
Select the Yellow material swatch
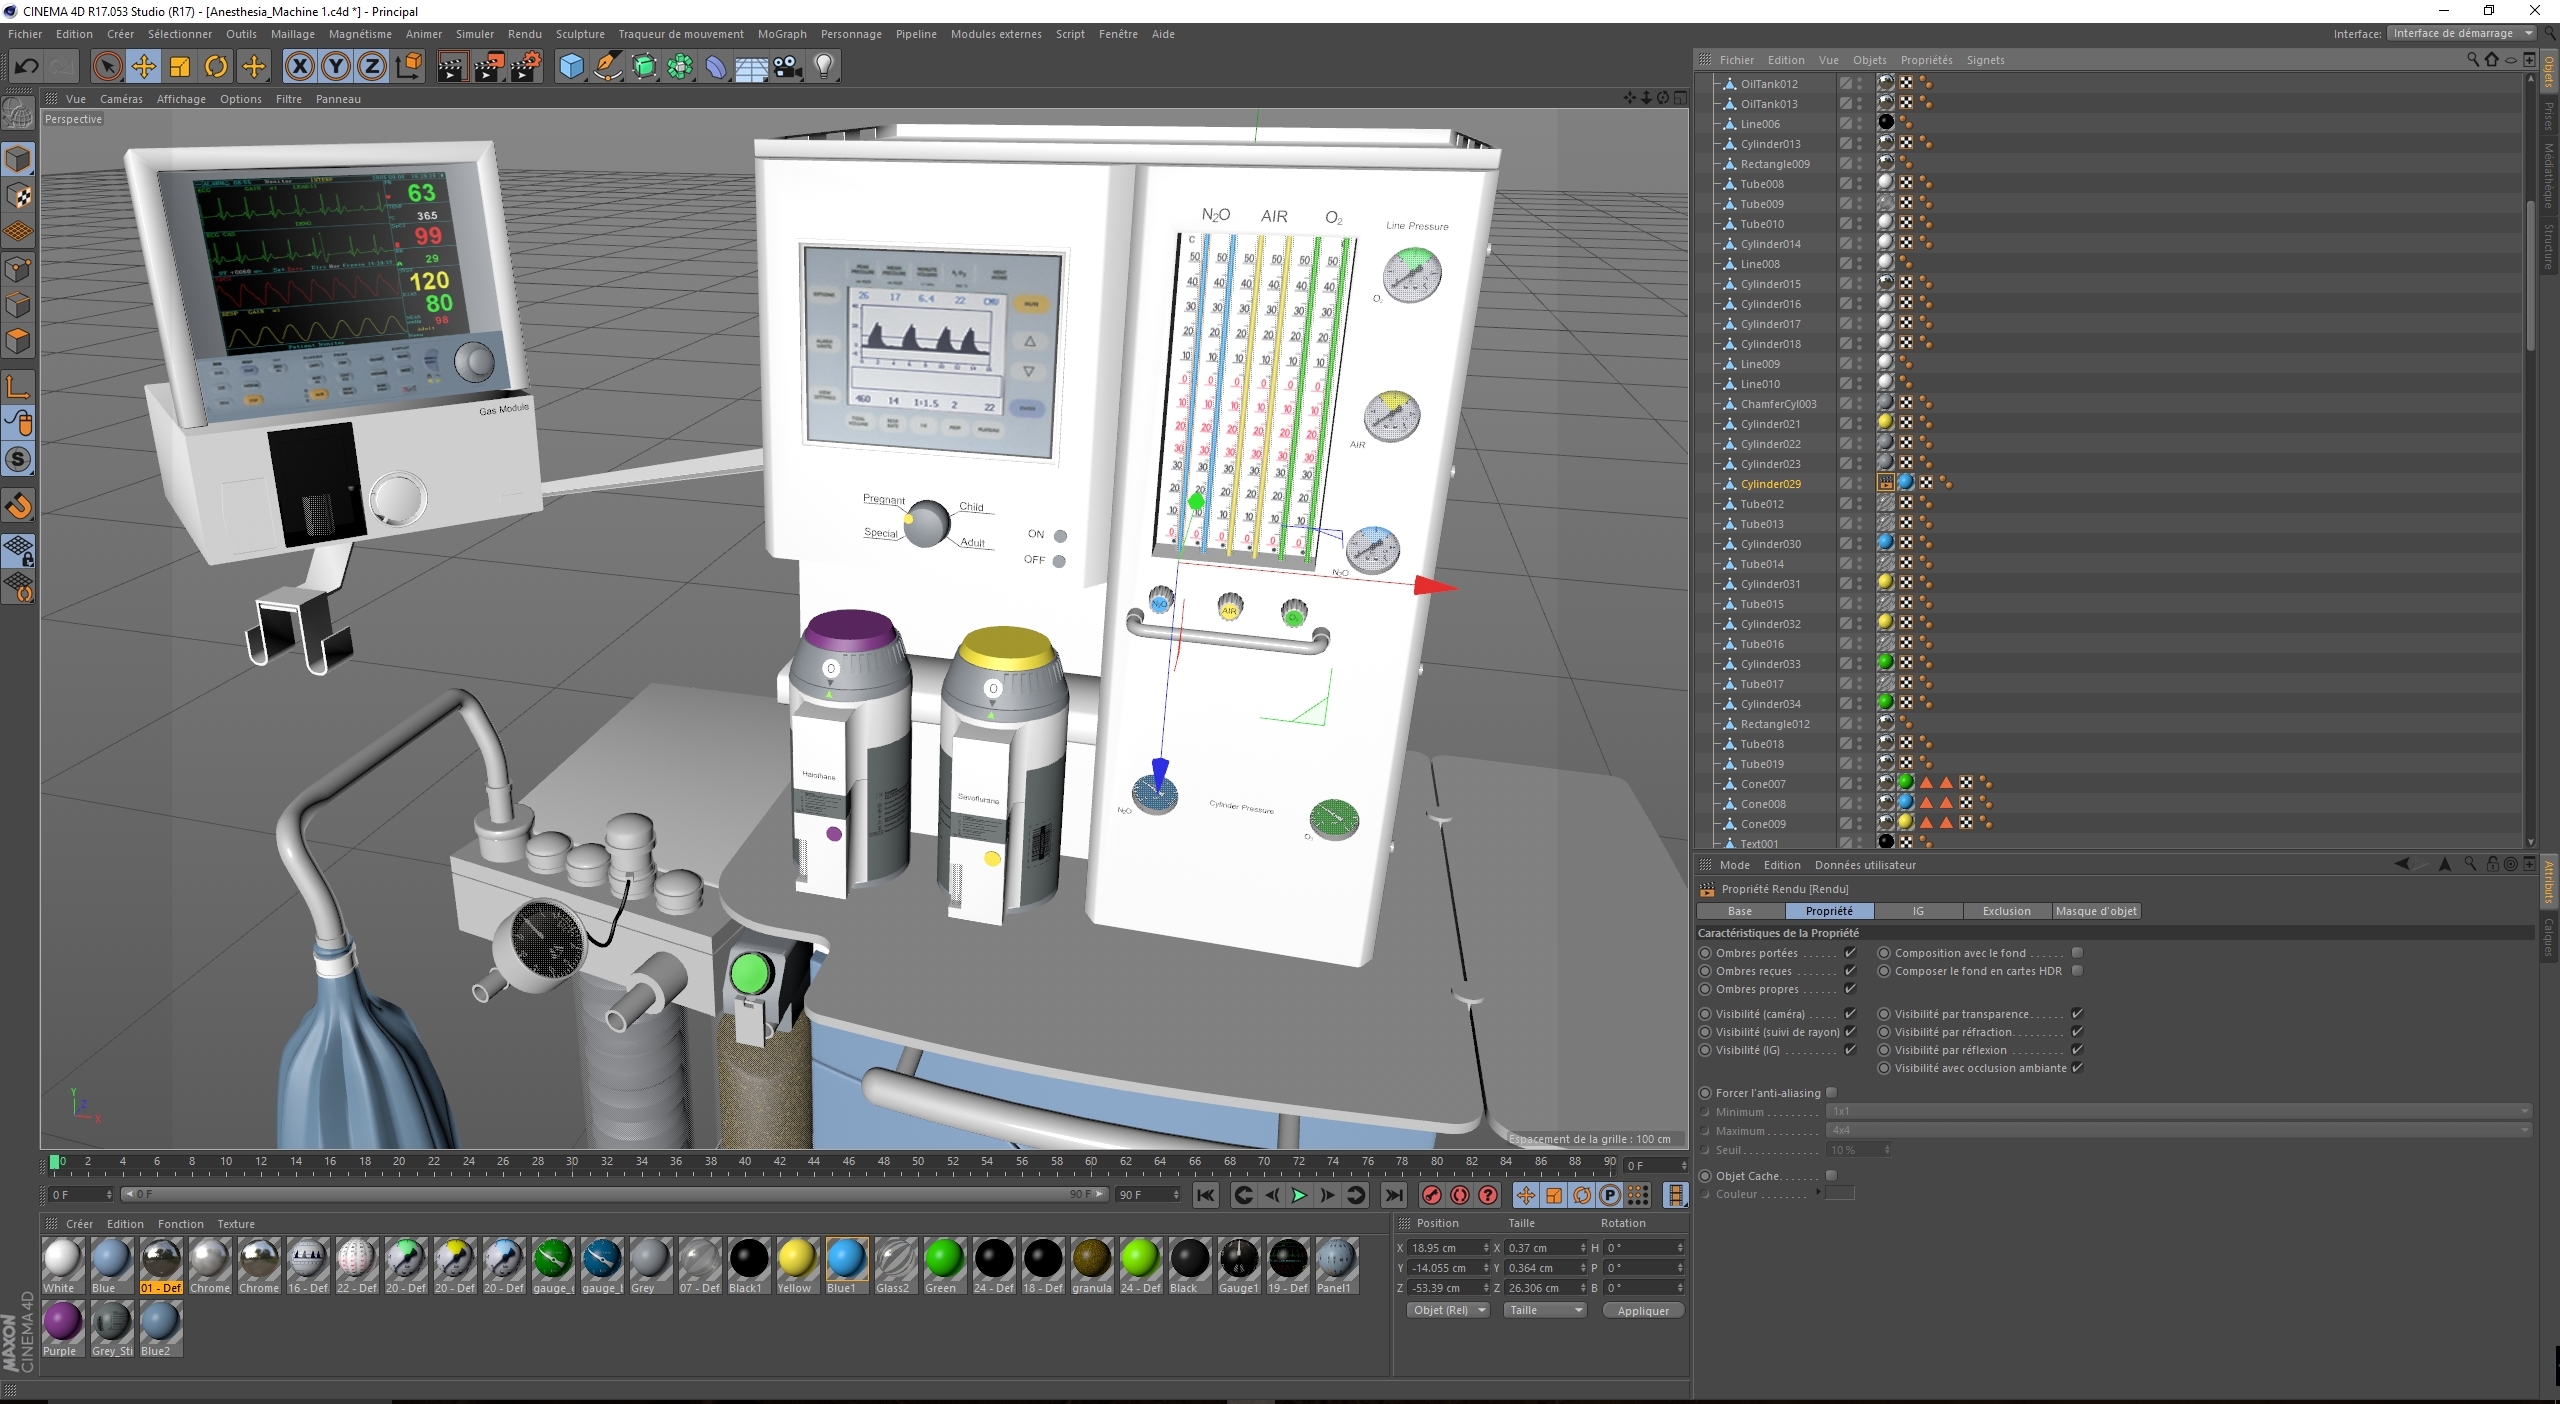797,1260
